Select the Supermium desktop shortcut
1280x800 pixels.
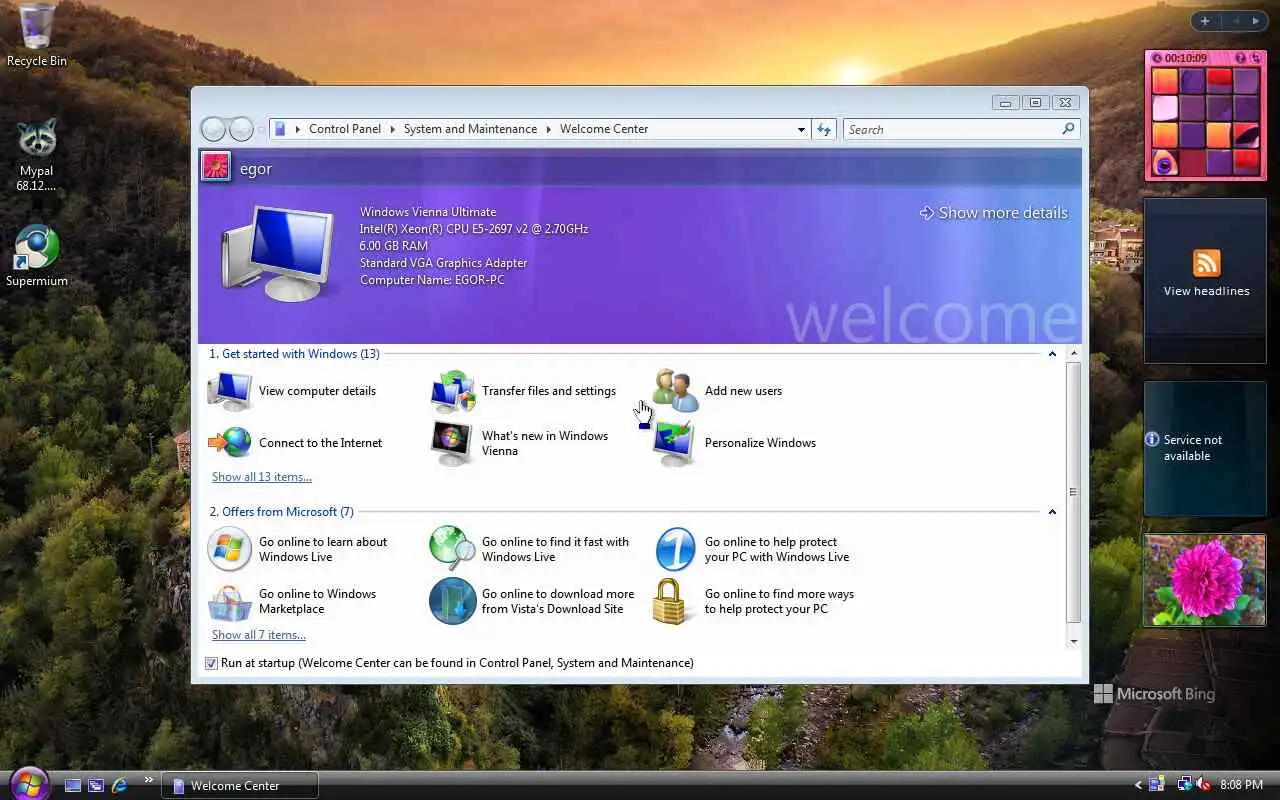pyautogui.click(x=37, y=256)
